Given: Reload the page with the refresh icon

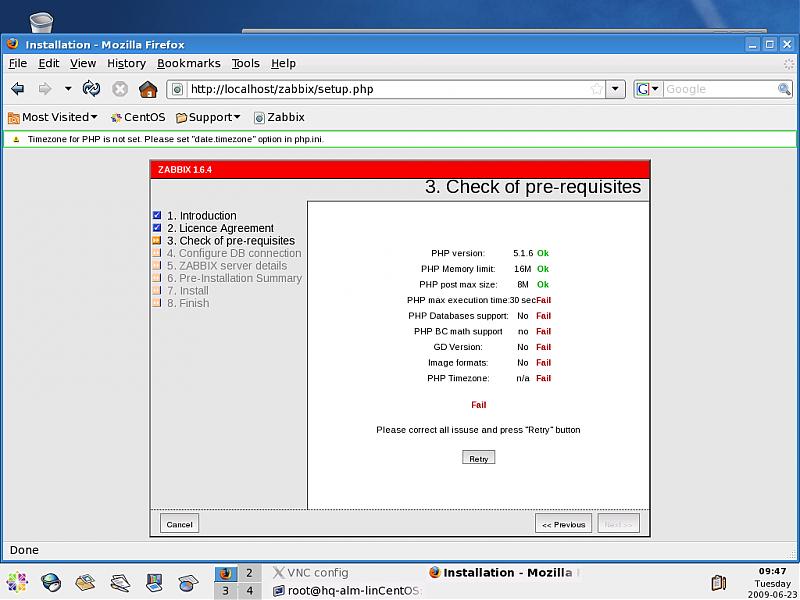Looking at the screenshot, I should point(92,89).
